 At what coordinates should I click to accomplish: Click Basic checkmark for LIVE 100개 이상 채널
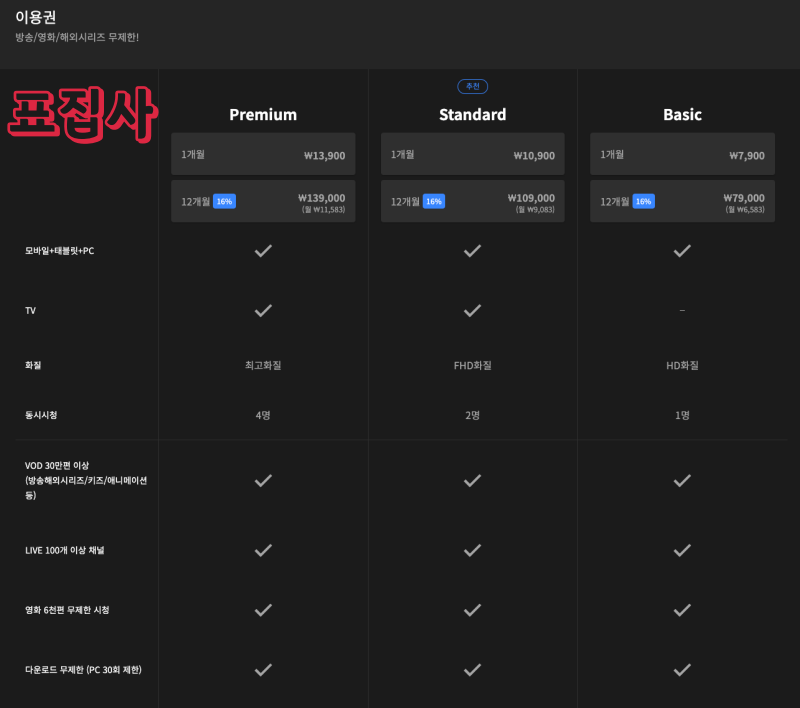pos(682,550)
